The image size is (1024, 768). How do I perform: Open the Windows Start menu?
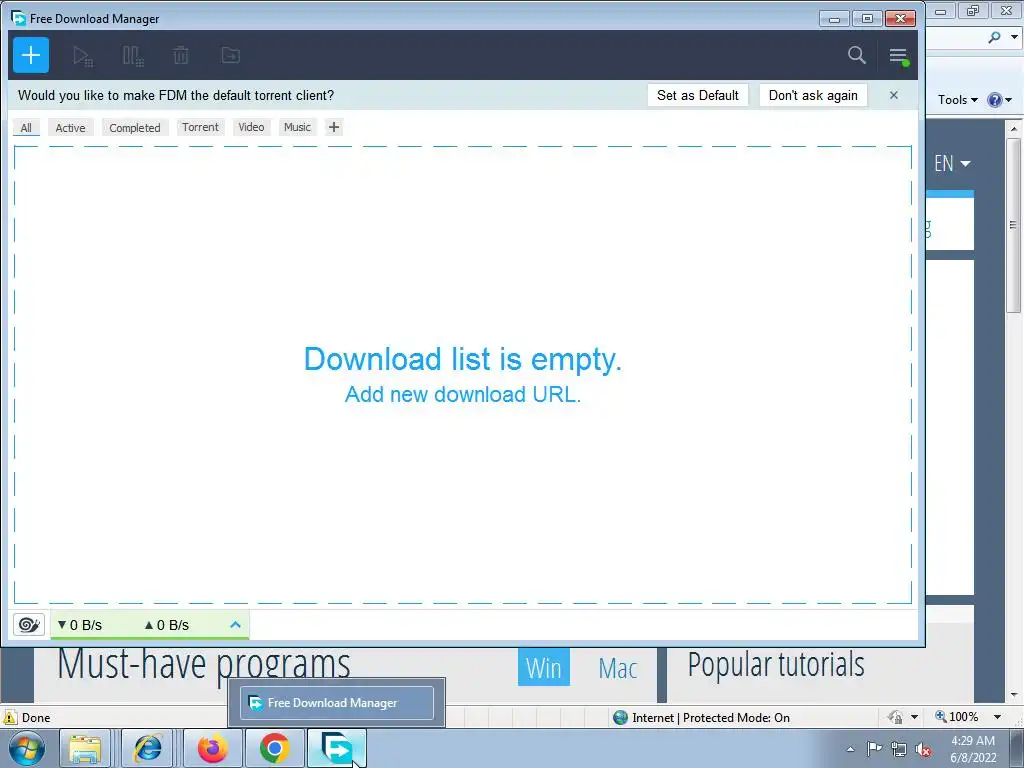(x=27, y=748)
